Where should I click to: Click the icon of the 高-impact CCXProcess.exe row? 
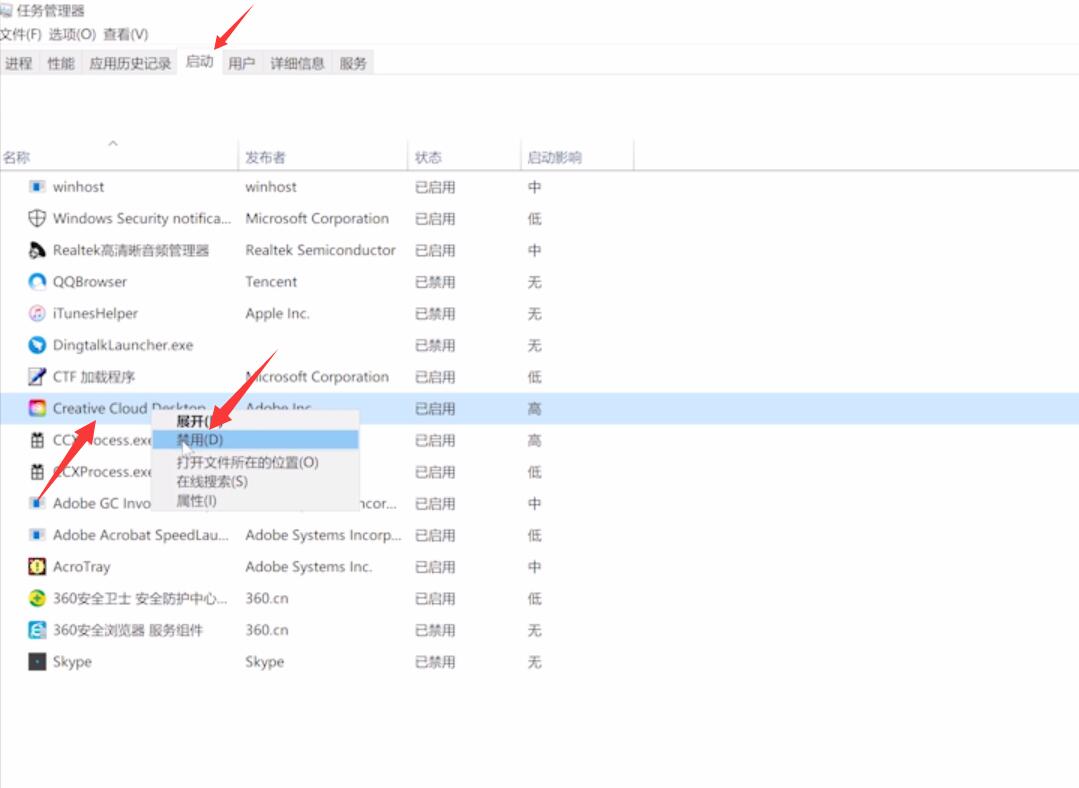pos(37,440)
